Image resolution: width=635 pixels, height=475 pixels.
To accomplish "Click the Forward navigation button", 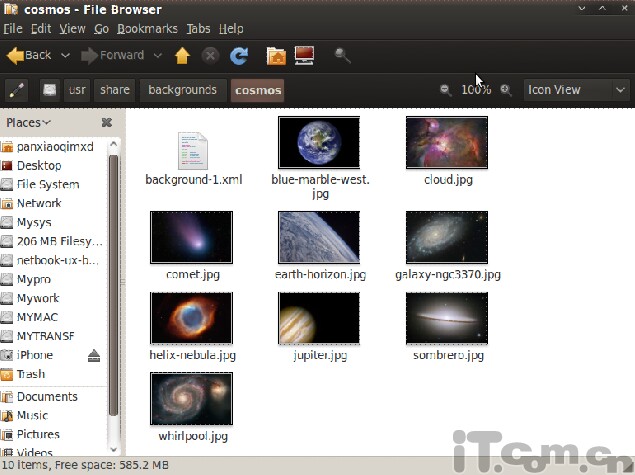I will tap(113, 55).
